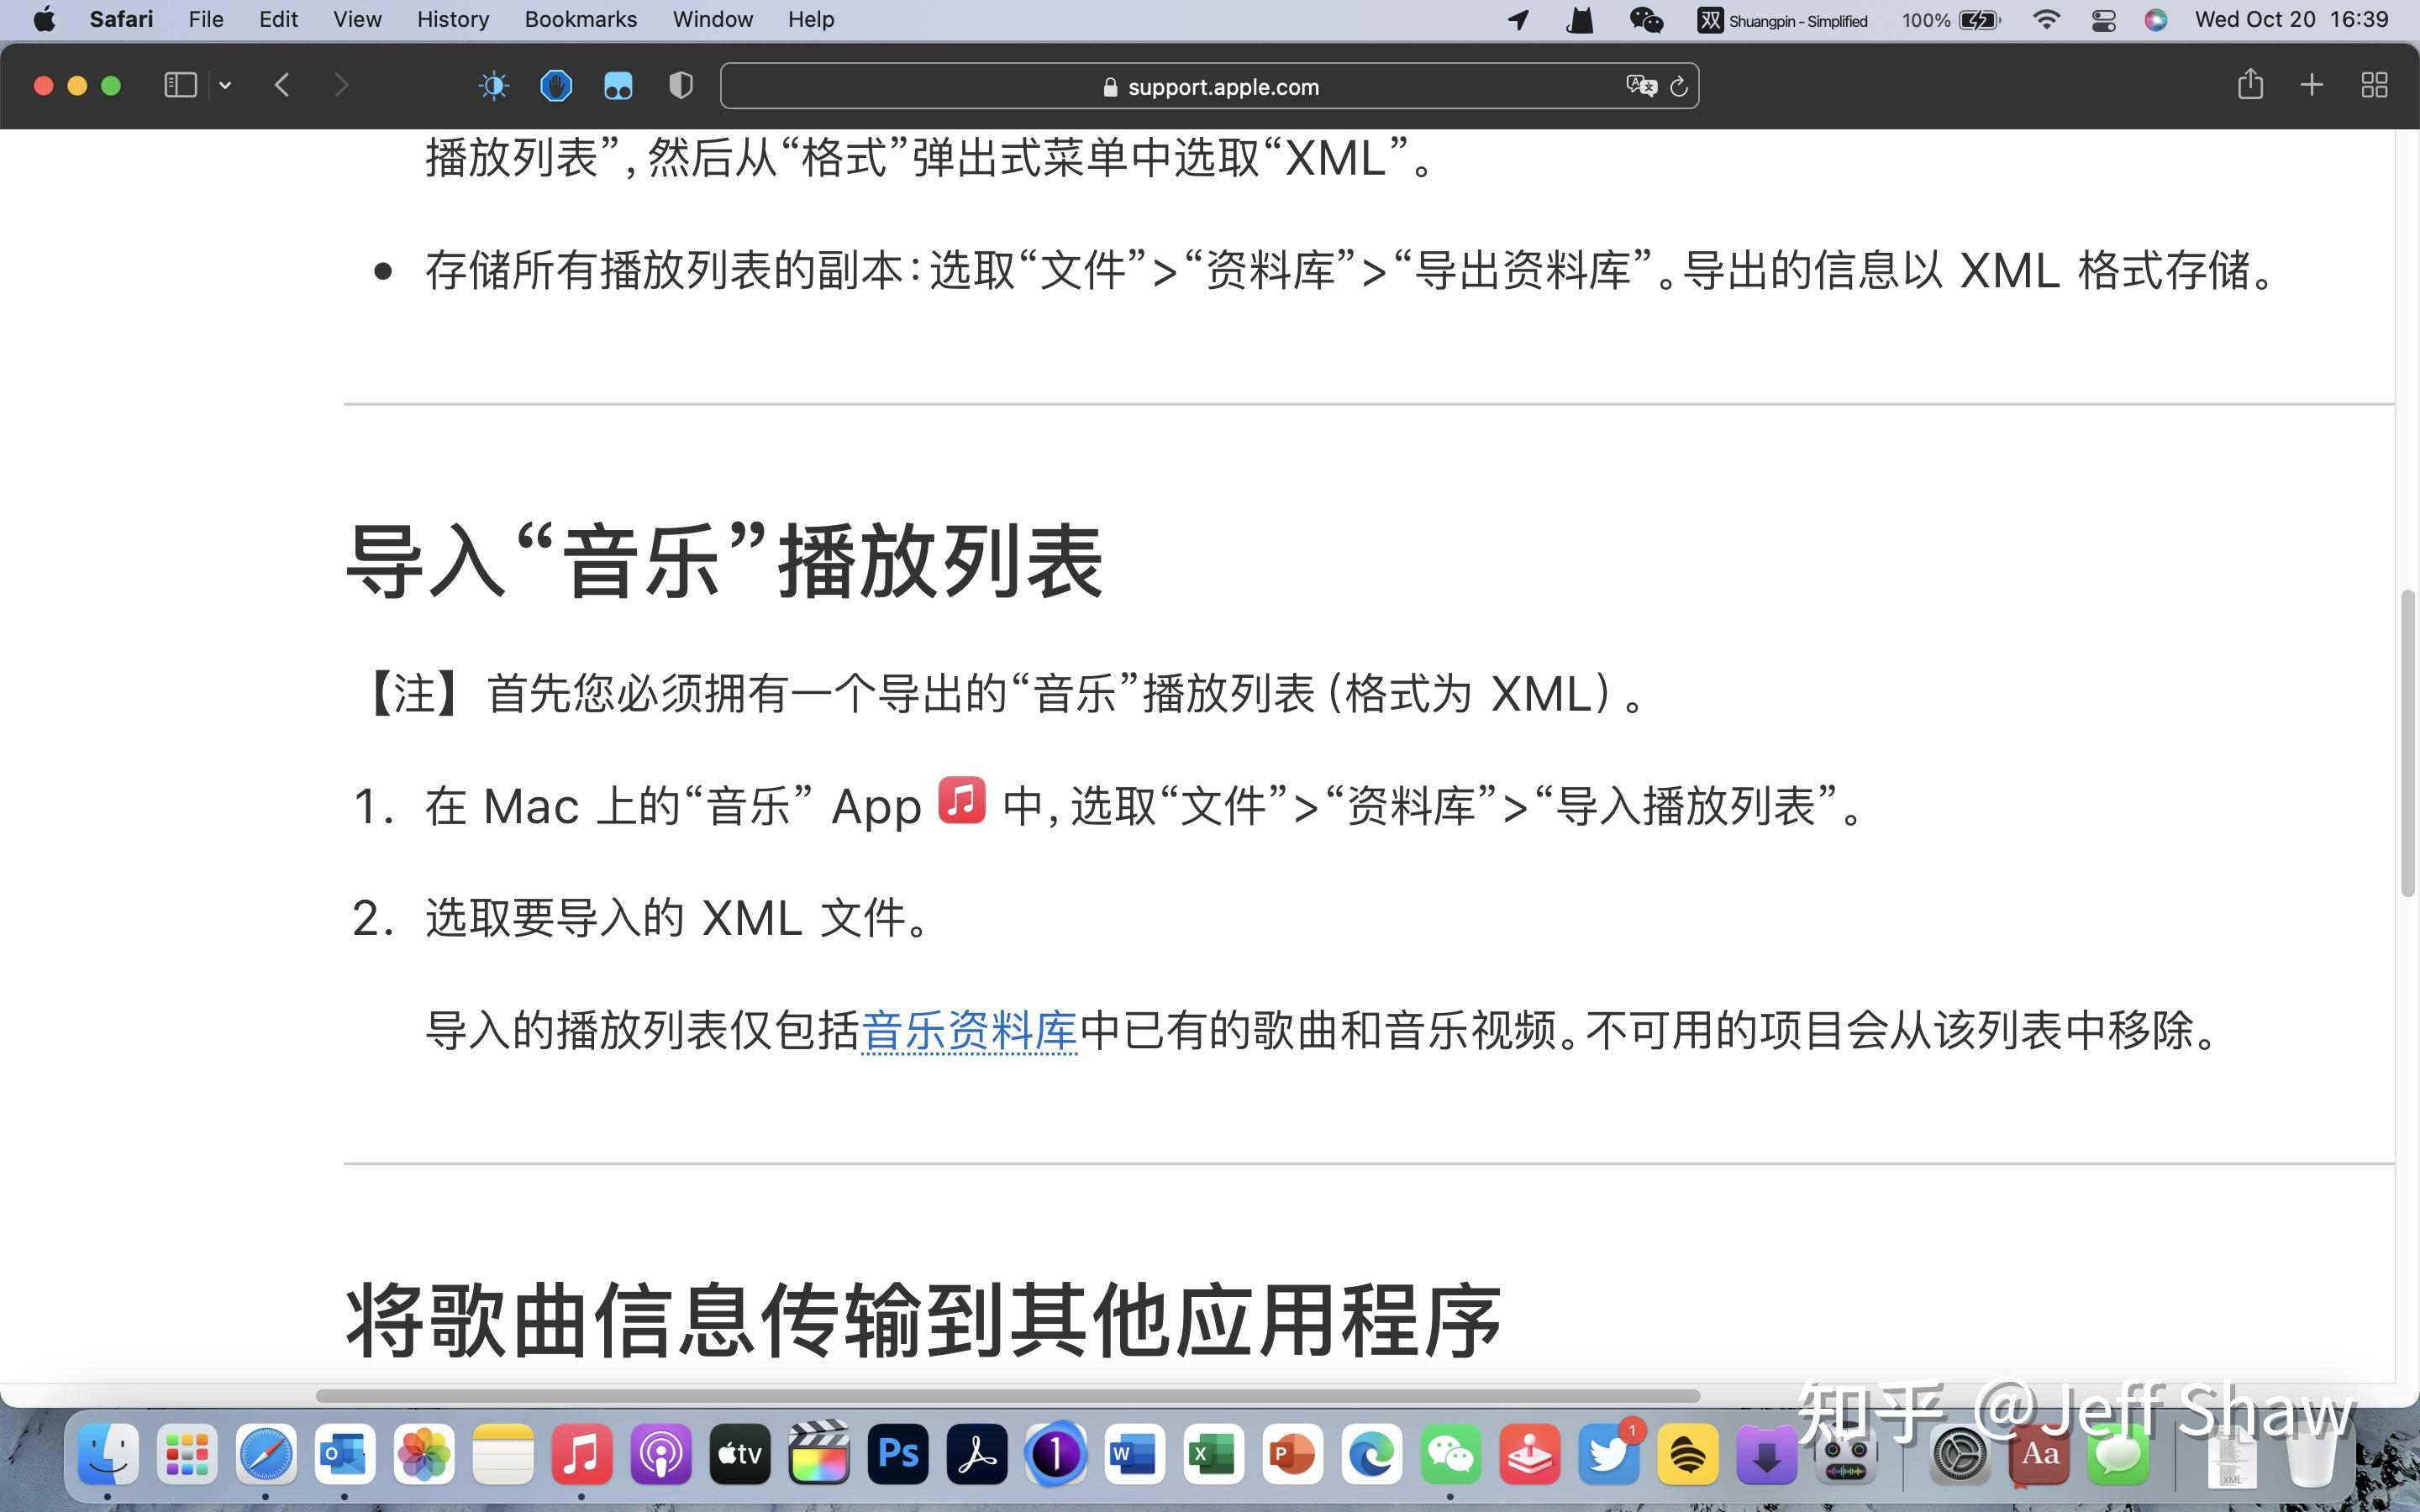Open the Podcasts app in the Dock

pos(661,1455)
